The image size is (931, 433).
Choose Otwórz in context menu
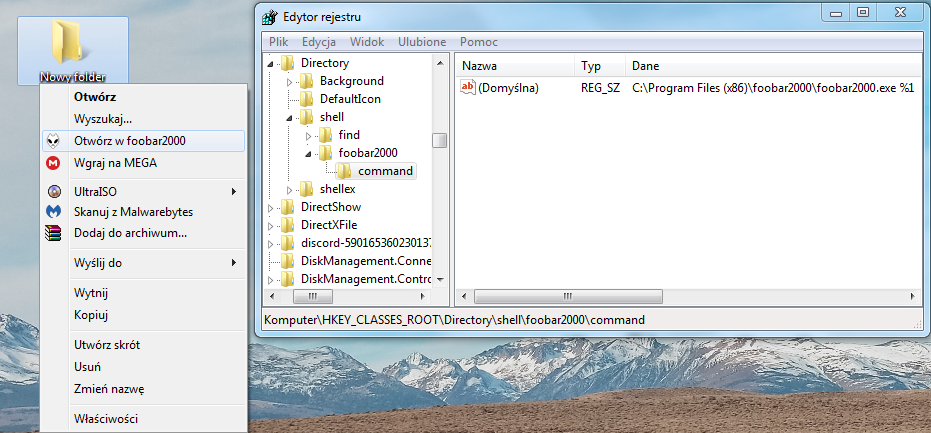coord(142,97)
